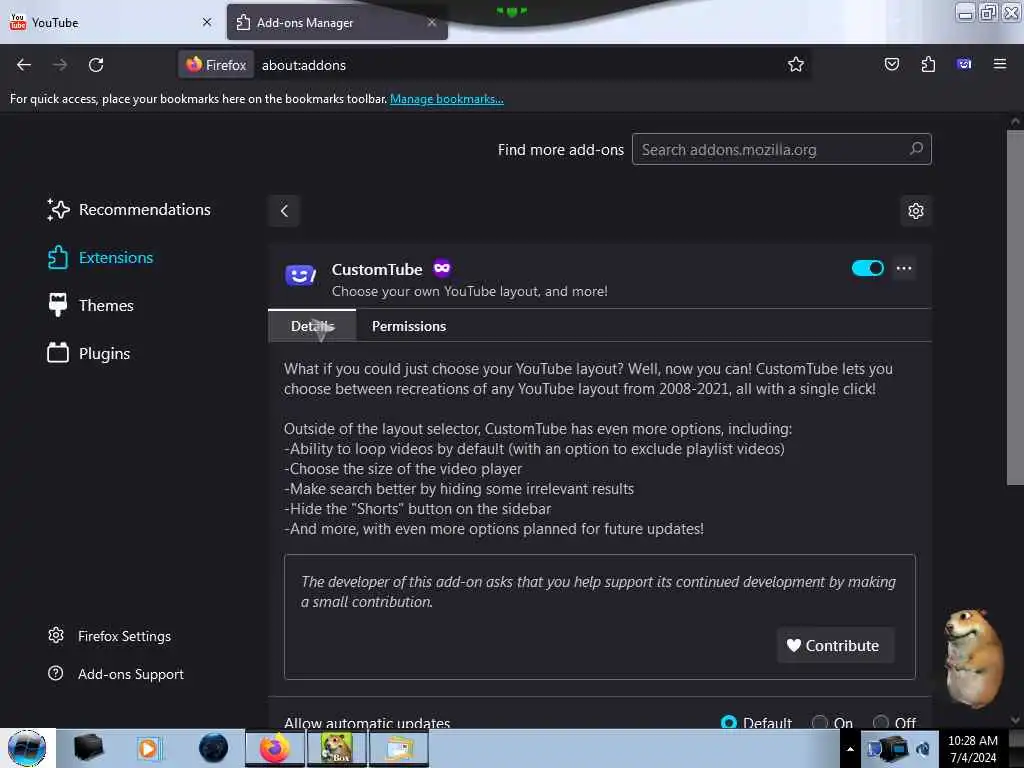Open the Recommendations section
Screen dimensions: 1024x768
(x=129, y=210)
